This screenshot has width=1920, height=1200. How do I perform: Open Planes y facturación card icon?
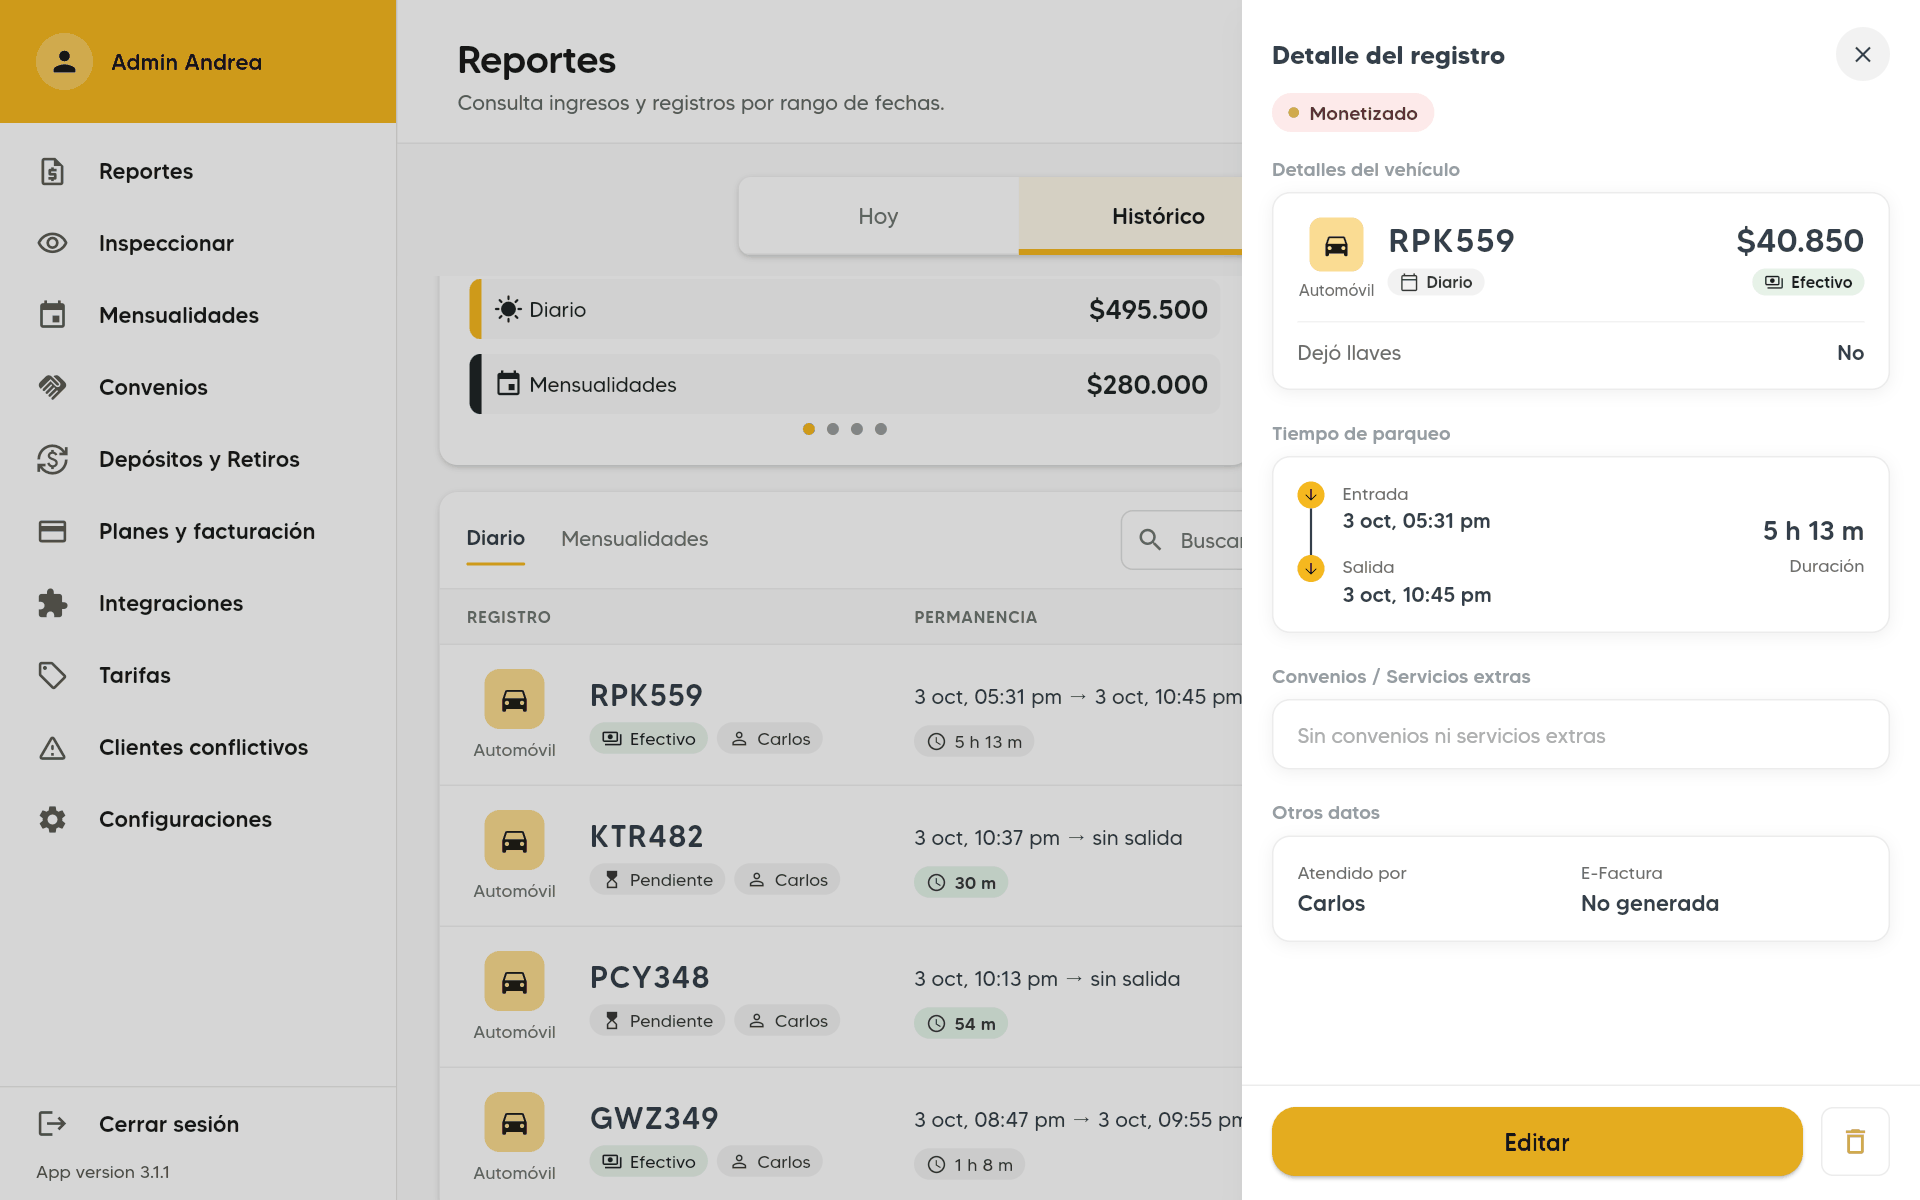(x=52, y=531)
